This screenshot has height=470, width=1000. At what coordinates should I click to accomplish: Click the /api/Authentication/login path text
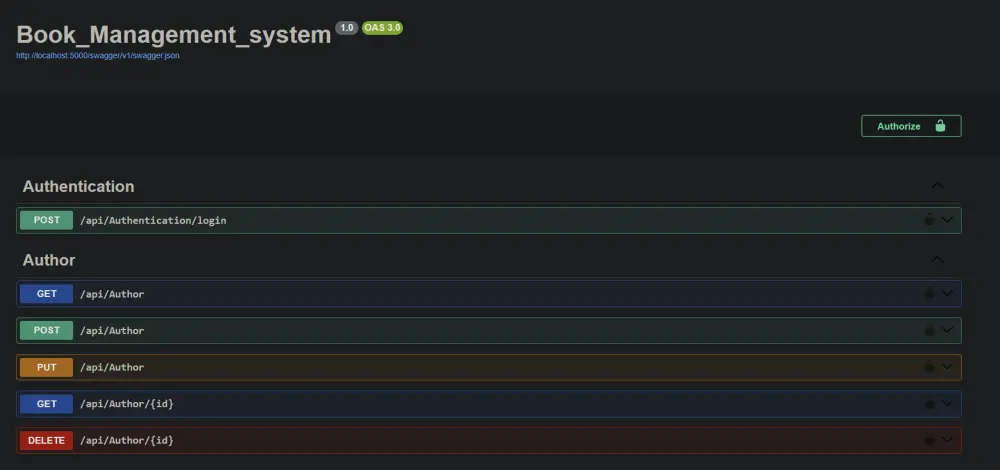point(153,221)
